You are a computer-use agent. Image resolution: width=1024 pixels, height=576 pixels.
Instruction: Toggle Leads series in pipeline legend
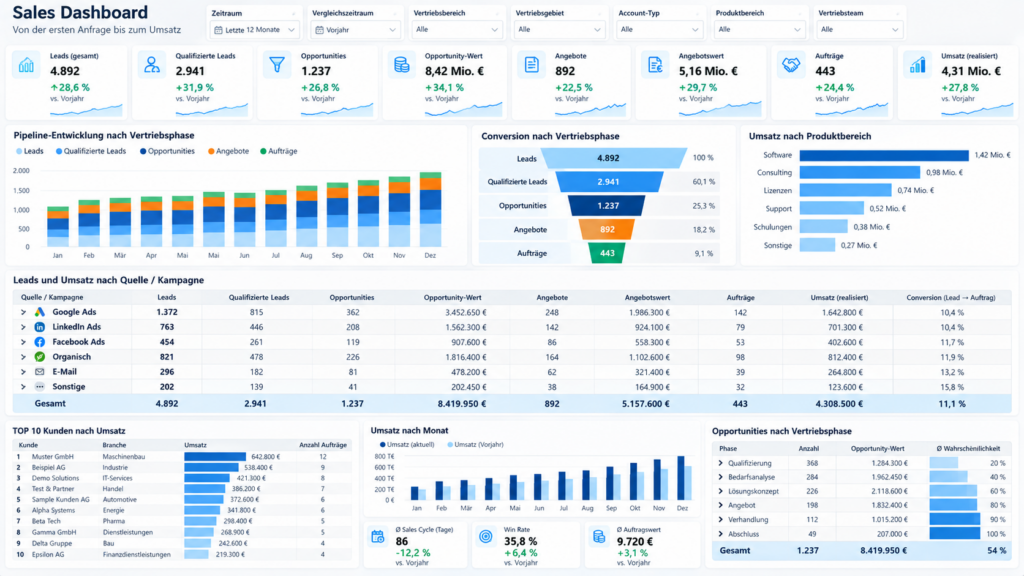pos(30,152)
